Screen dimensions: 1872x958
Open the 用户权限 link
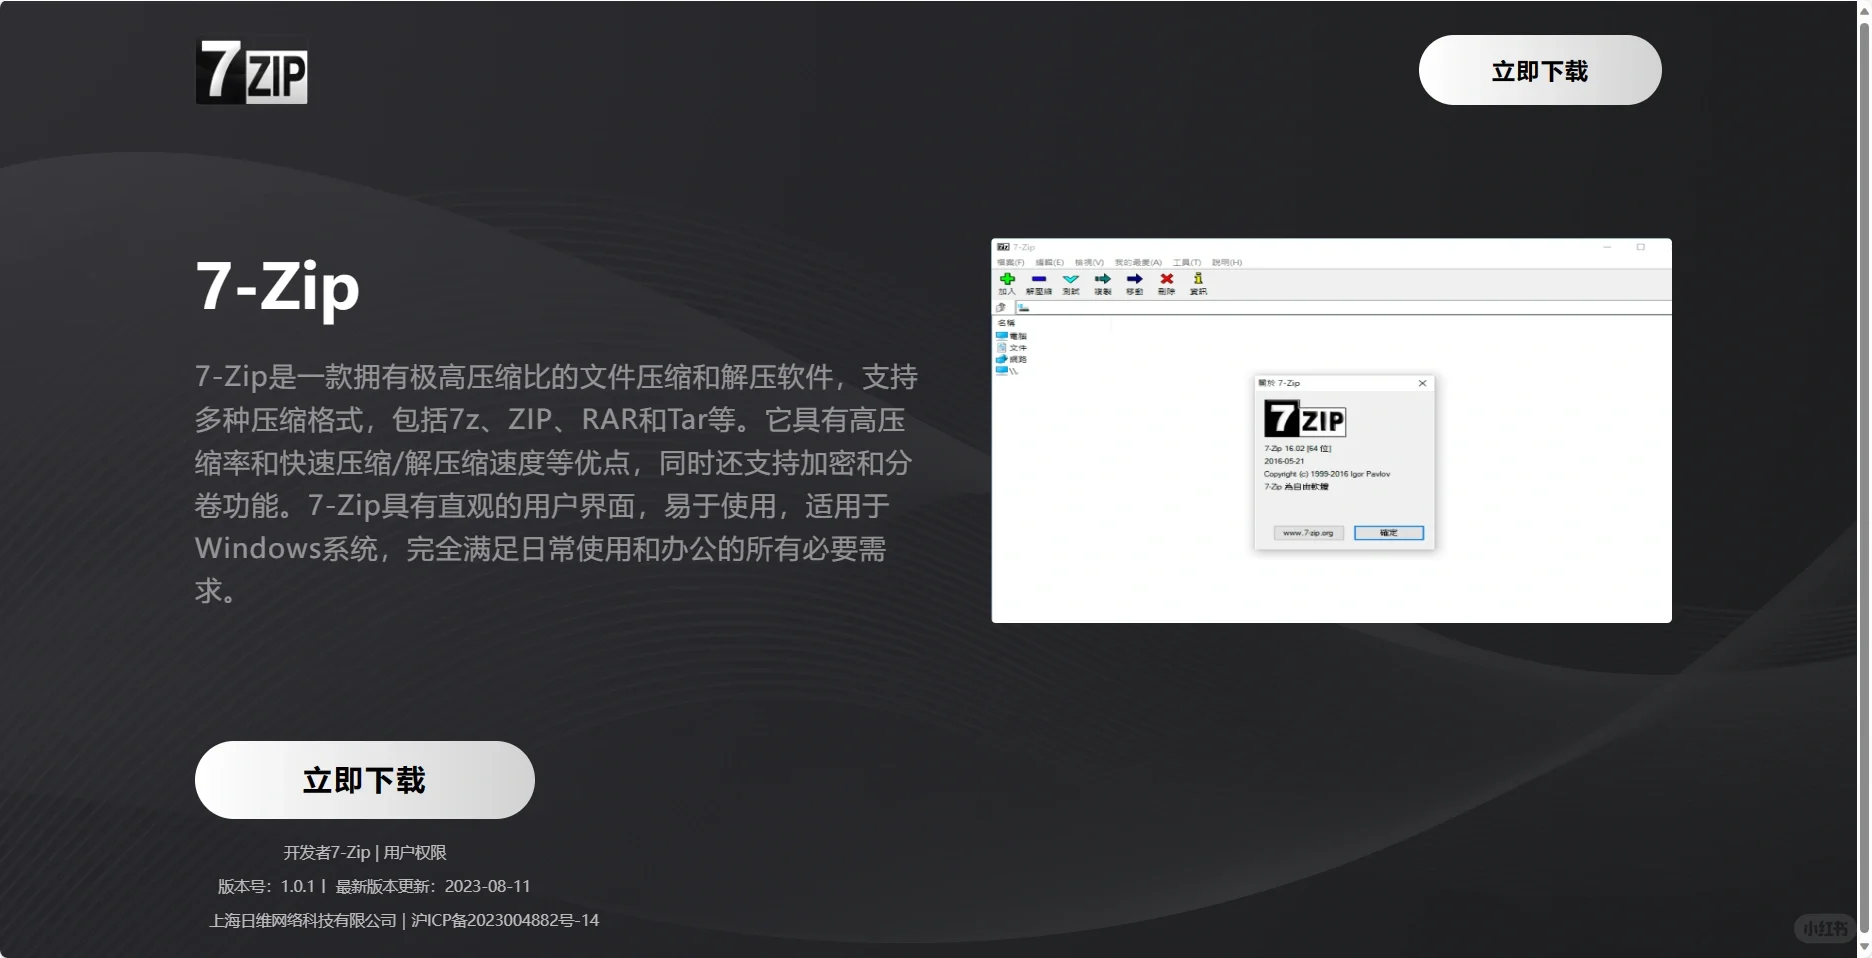click(x=415, y=853)
